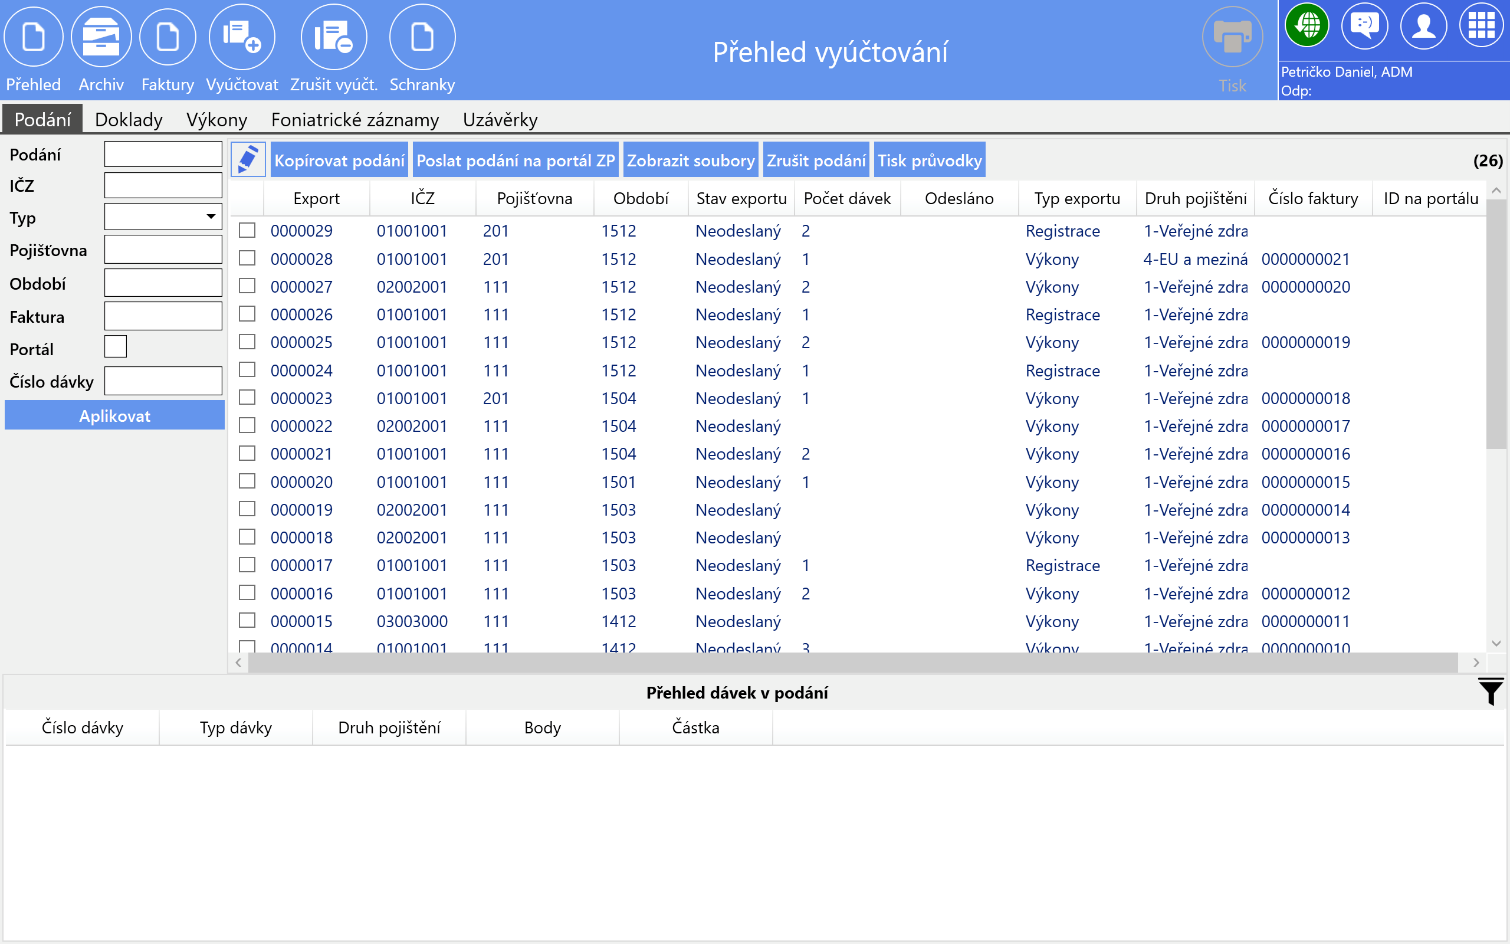1510x944 pixels.
Task: Switch to the Doklady tab
Action: pos(128,119)
